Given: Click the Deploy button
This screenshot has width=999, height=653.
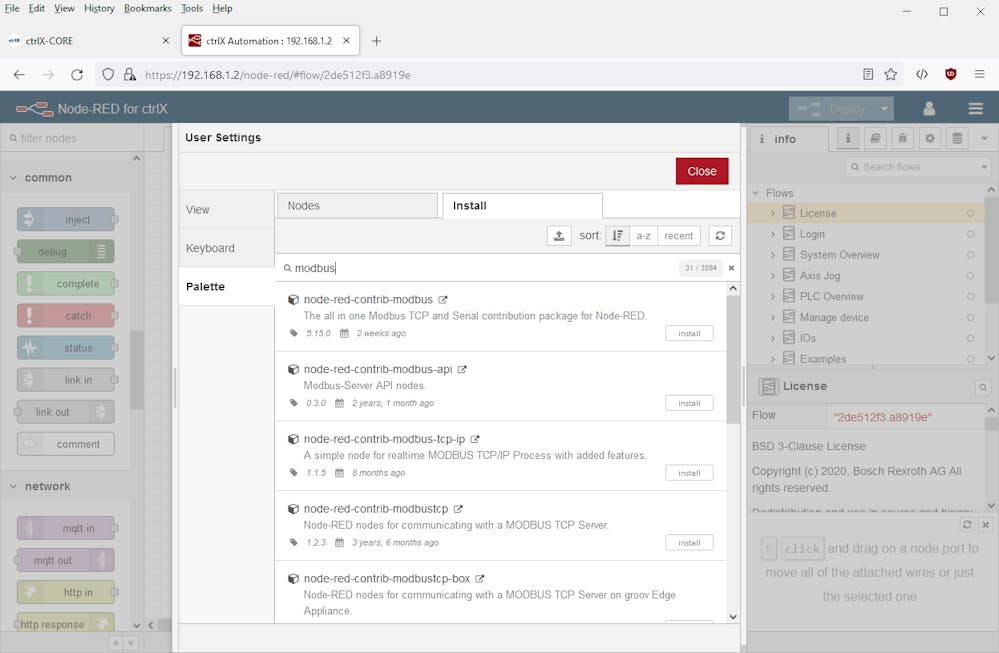Looking at the screenshot, I should pos(833,109).
